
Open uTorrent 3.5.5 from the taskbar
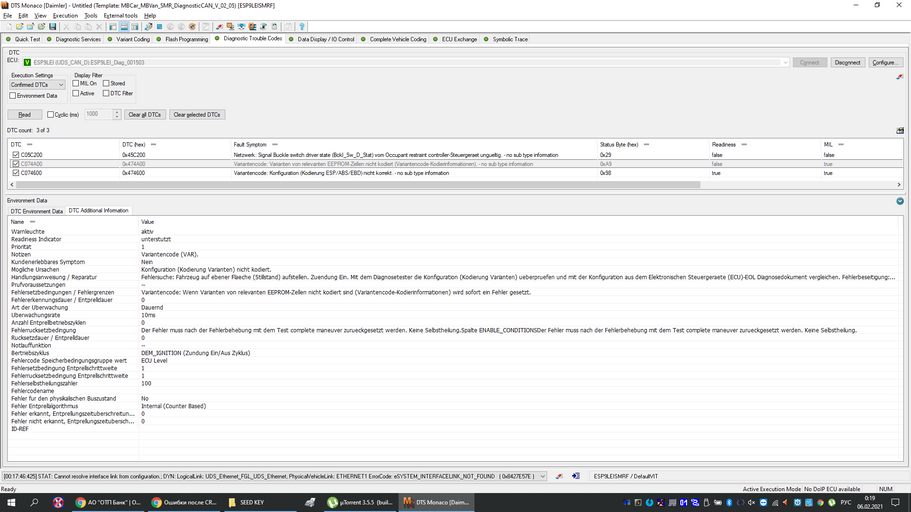(x=360, y=502)
